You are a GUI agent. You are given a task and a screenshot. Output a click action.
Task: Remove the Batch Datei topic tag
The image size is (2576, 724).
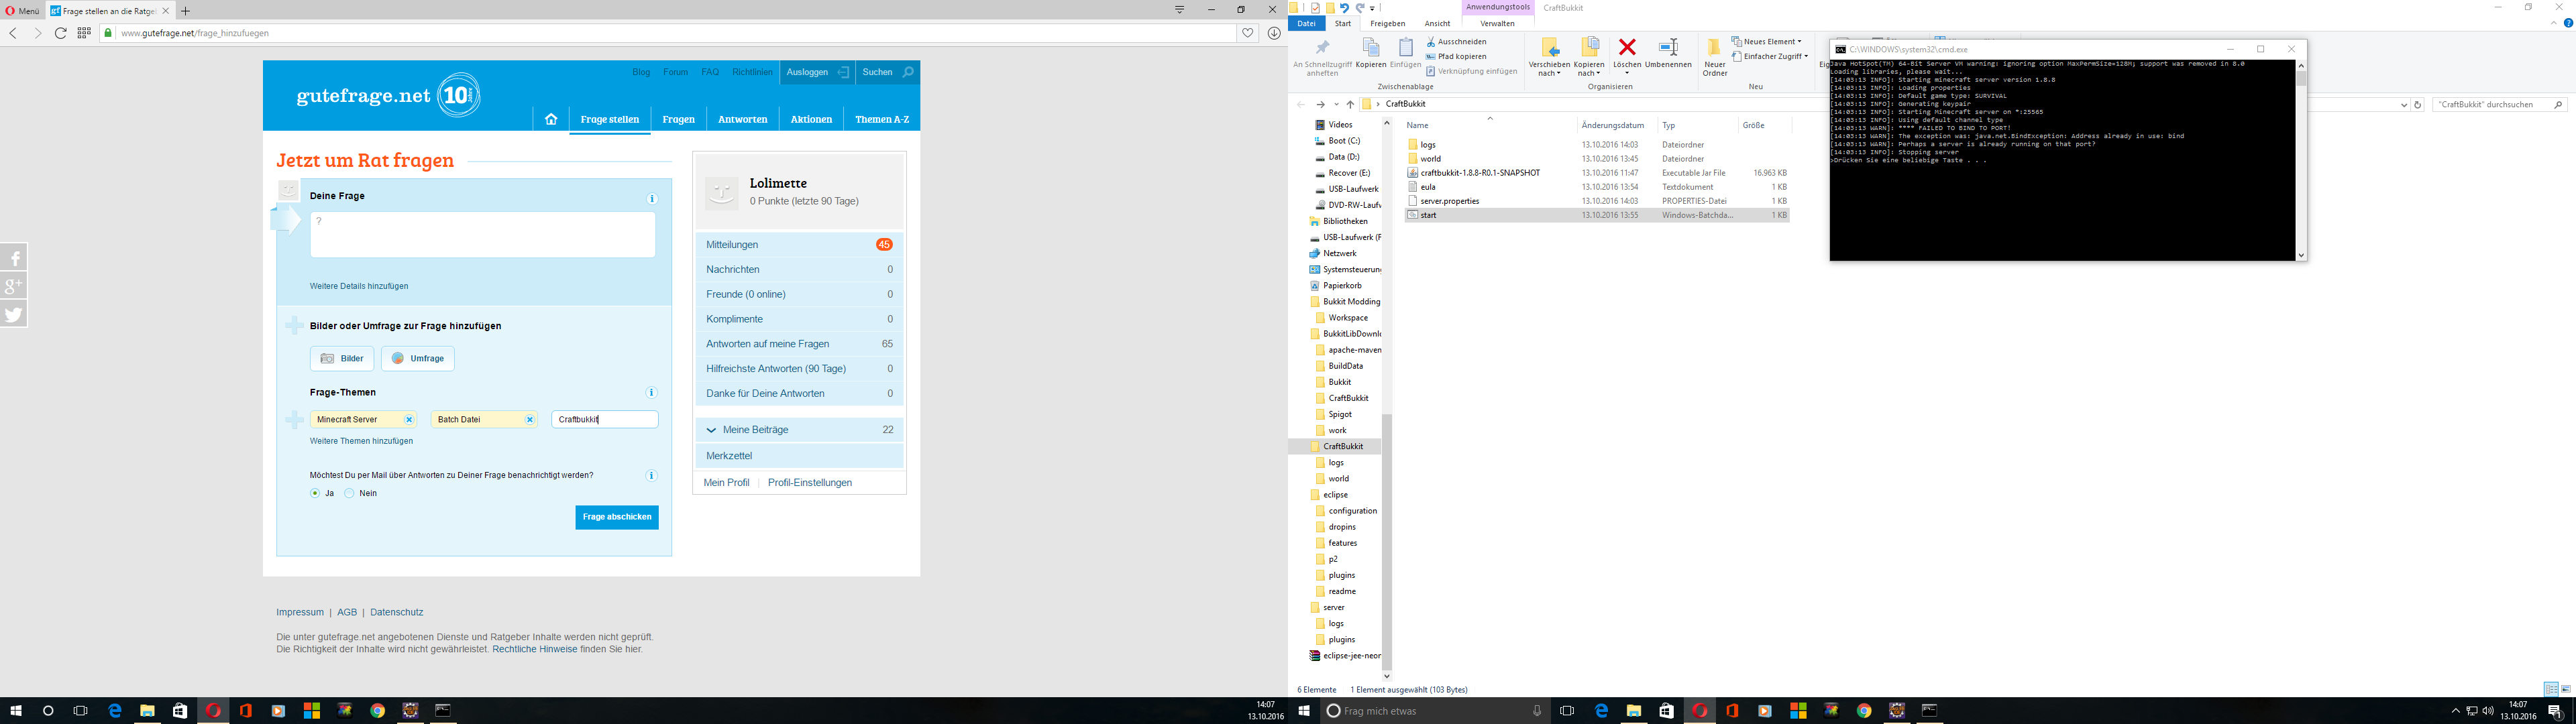(530, 420)
